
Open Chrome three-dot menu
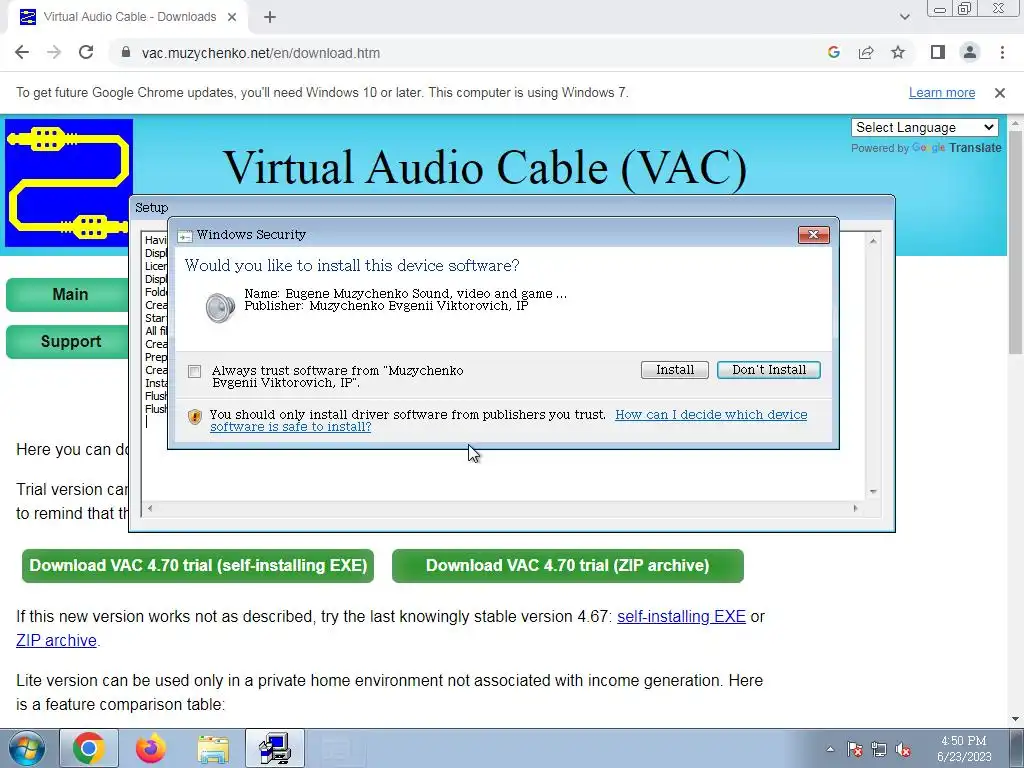pyautogui.click(x=1002, y=53)
